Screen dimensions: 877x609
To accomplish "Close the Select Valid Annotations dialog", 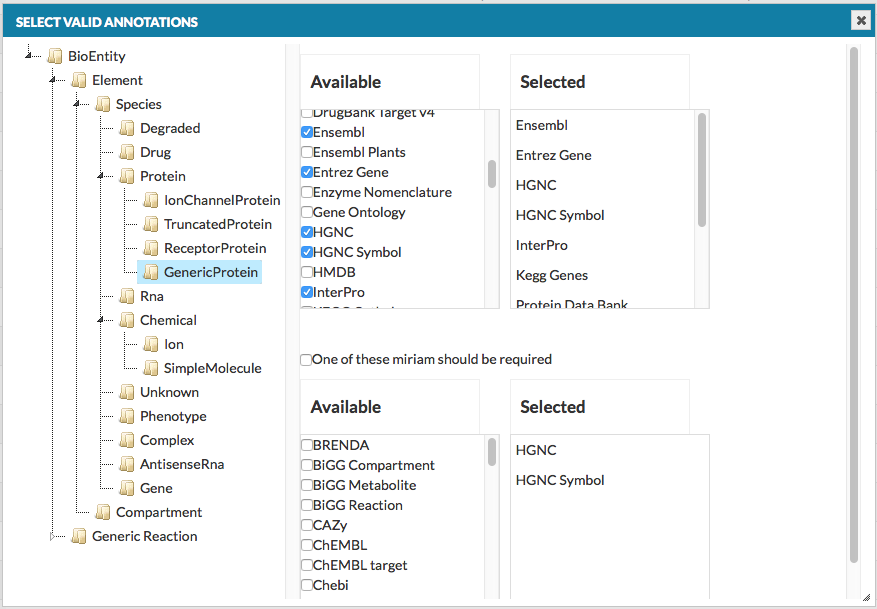I will (860, 20).
